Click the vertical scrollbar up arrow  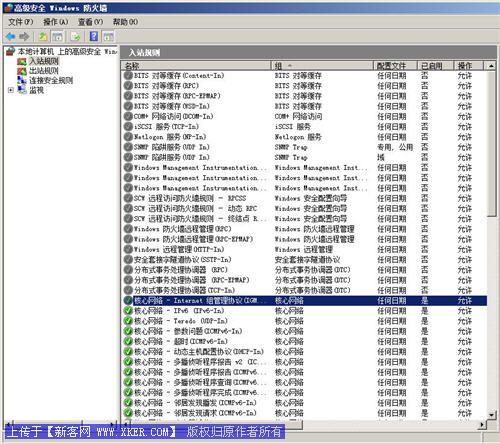pos(491,66)
